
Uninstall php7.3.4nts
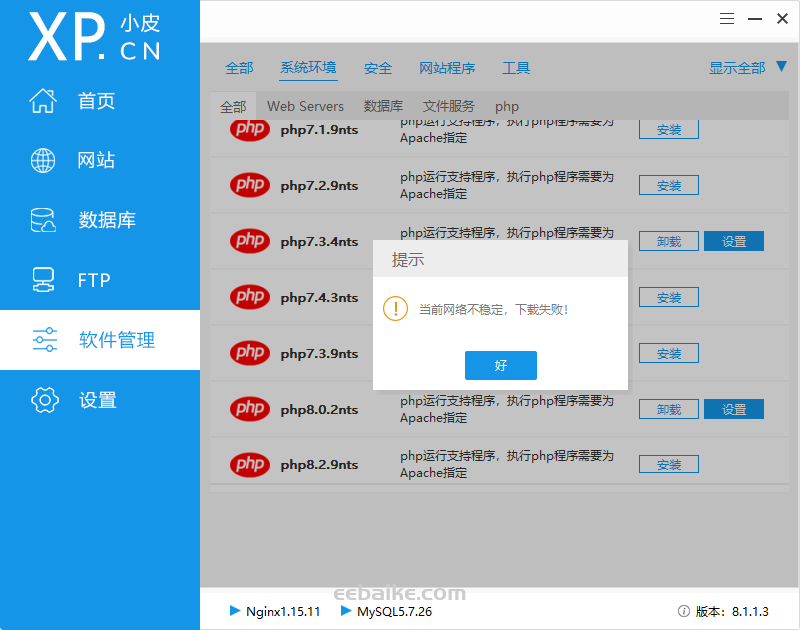pyautogui.click(x=669, y=241)
